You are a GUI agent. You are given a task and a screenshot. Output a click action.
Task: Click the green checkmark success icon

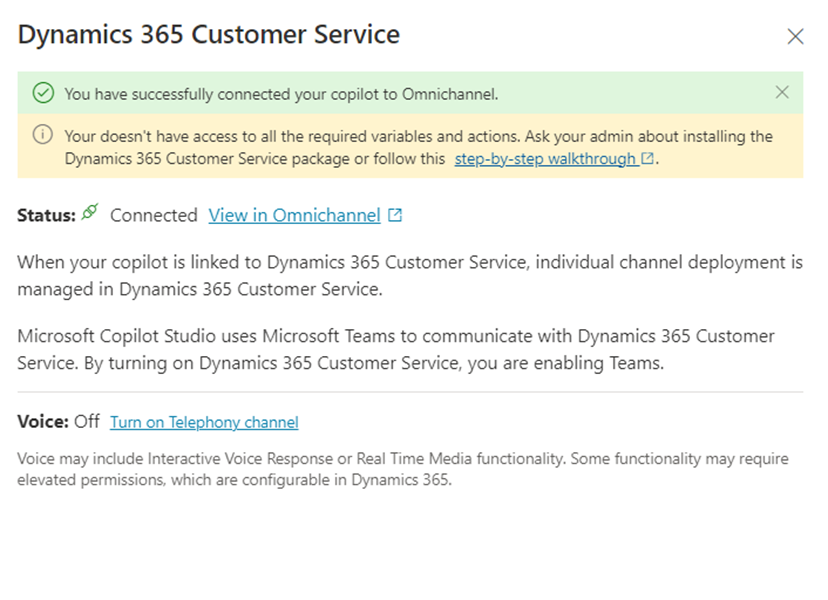(x=42, y=93)
